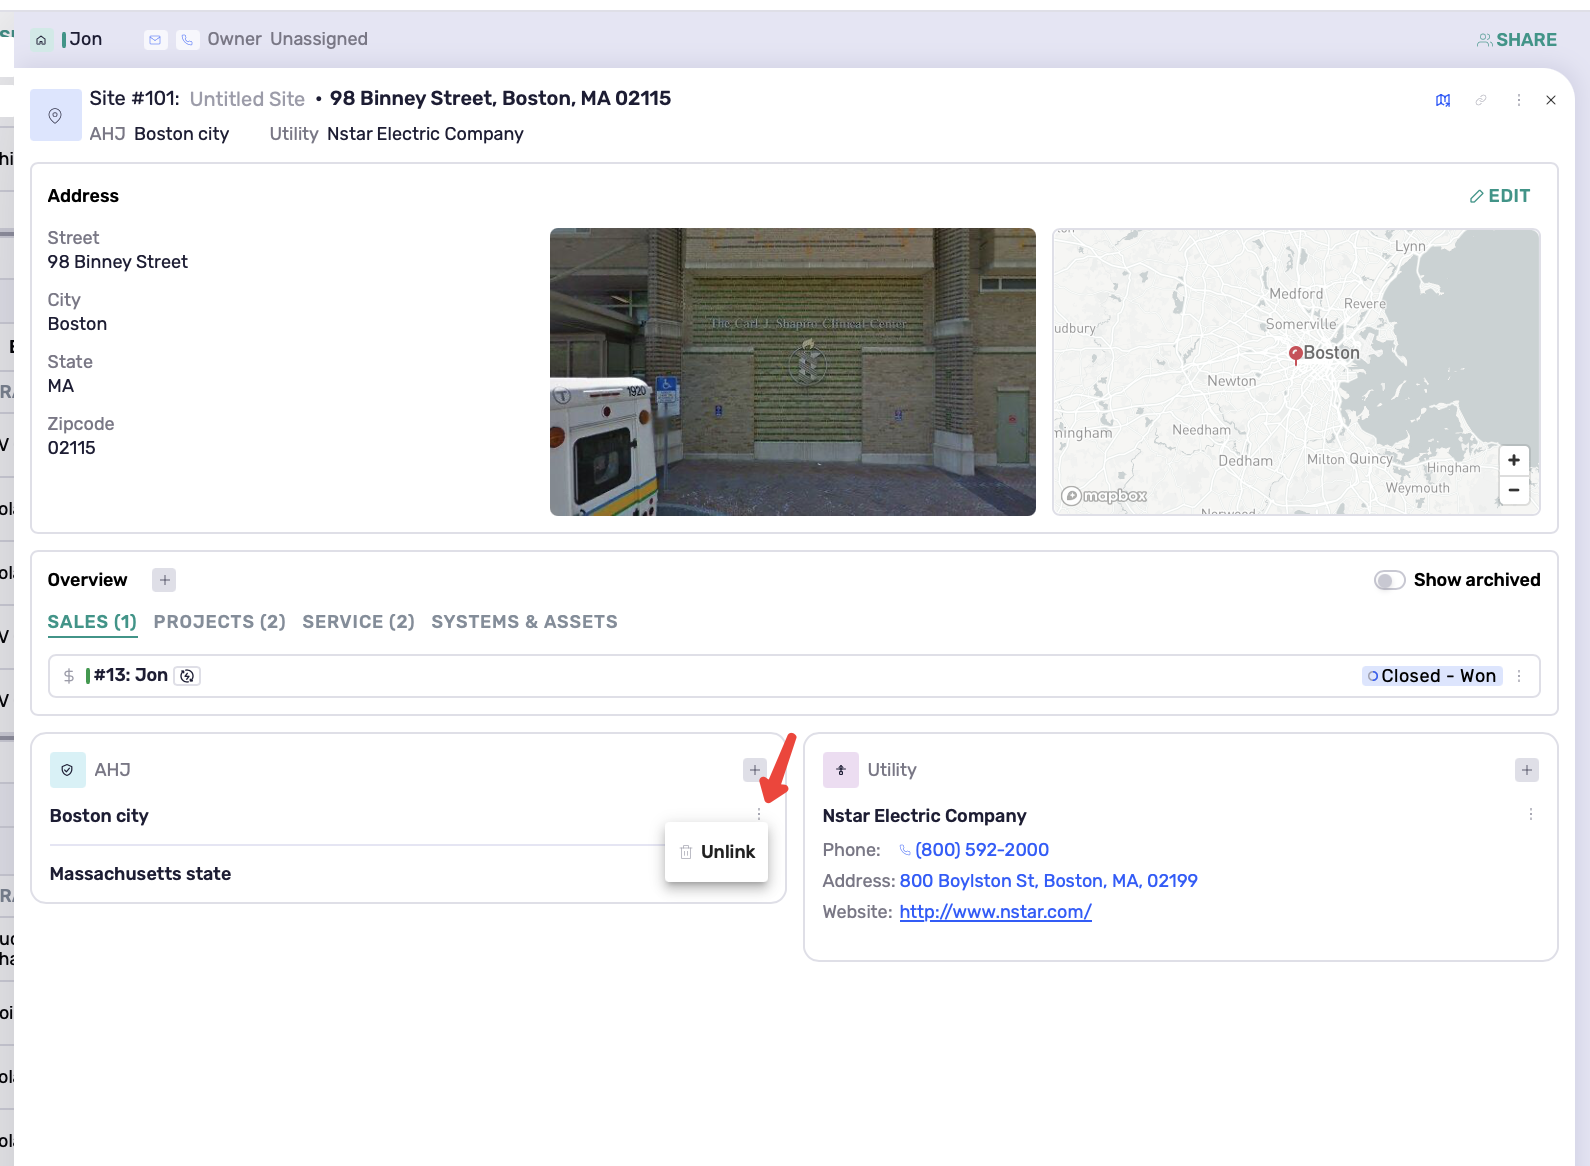Click Street value 98 Binney Street
Viewport: 1590px width, 1166px height.
click(118, 262)
